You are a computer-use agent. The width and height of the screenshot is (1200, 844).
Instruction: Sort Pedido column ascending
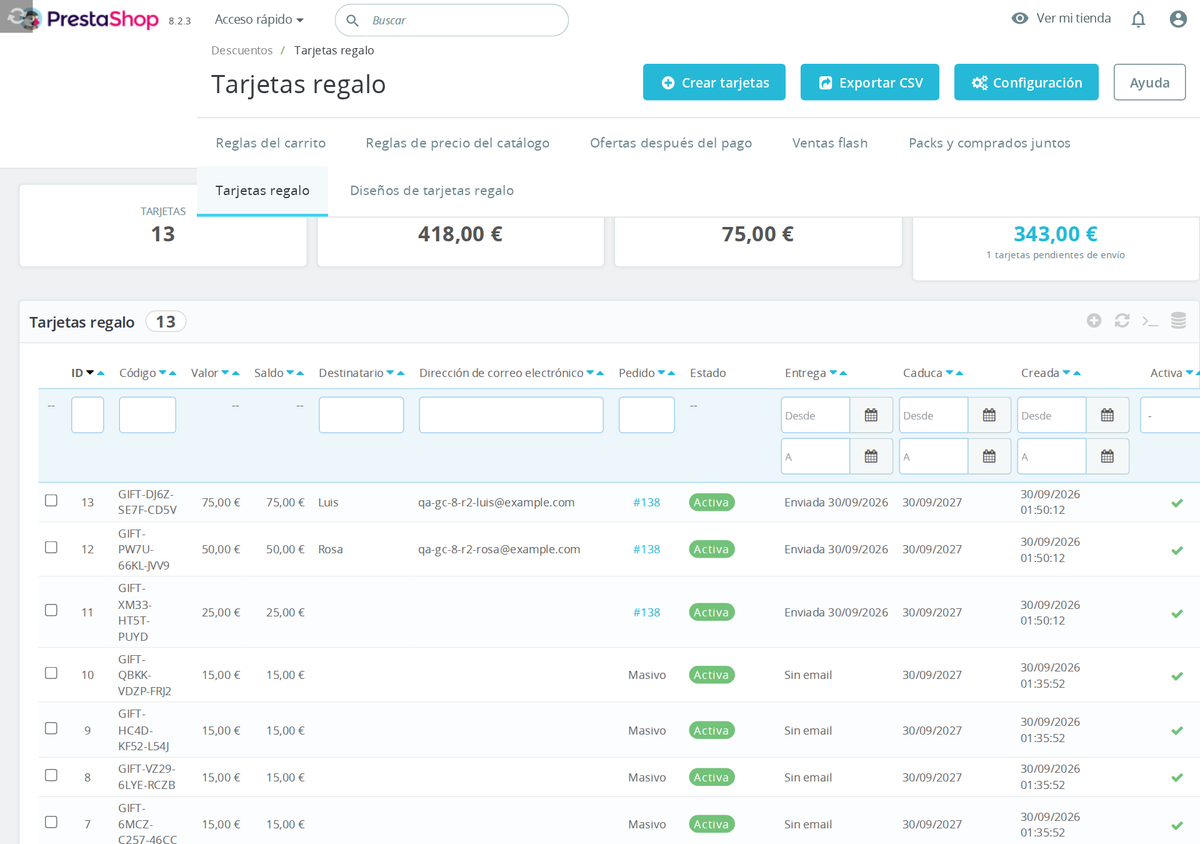(672, 373)
